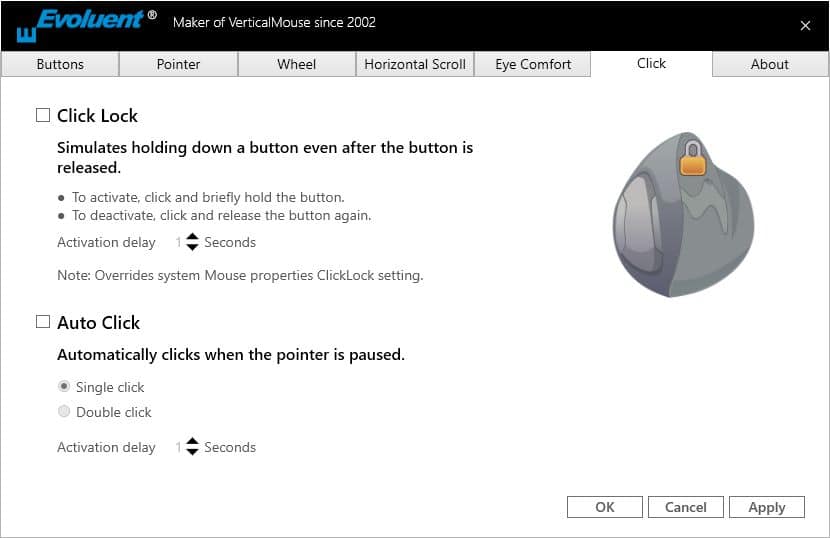Enable the Auto Click checkbox
830x538 pixels.
click(x=43, y=321)
